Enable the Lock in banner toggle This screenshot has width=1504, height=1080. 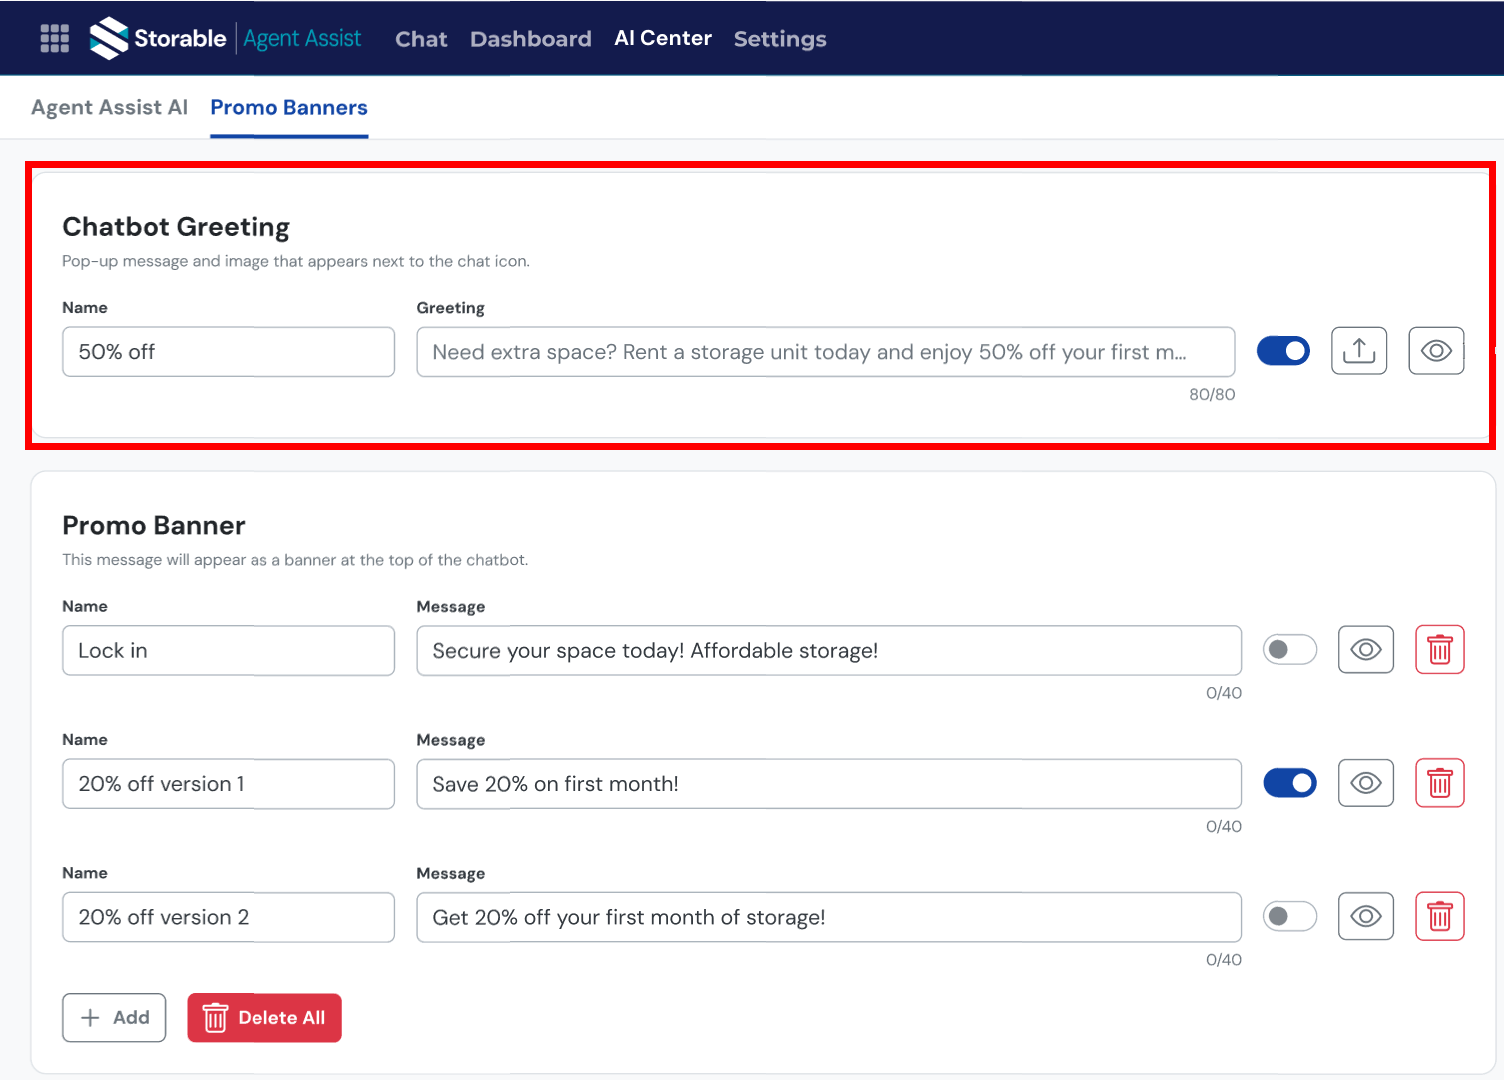pyautogui.click(x=1289, y=650)
